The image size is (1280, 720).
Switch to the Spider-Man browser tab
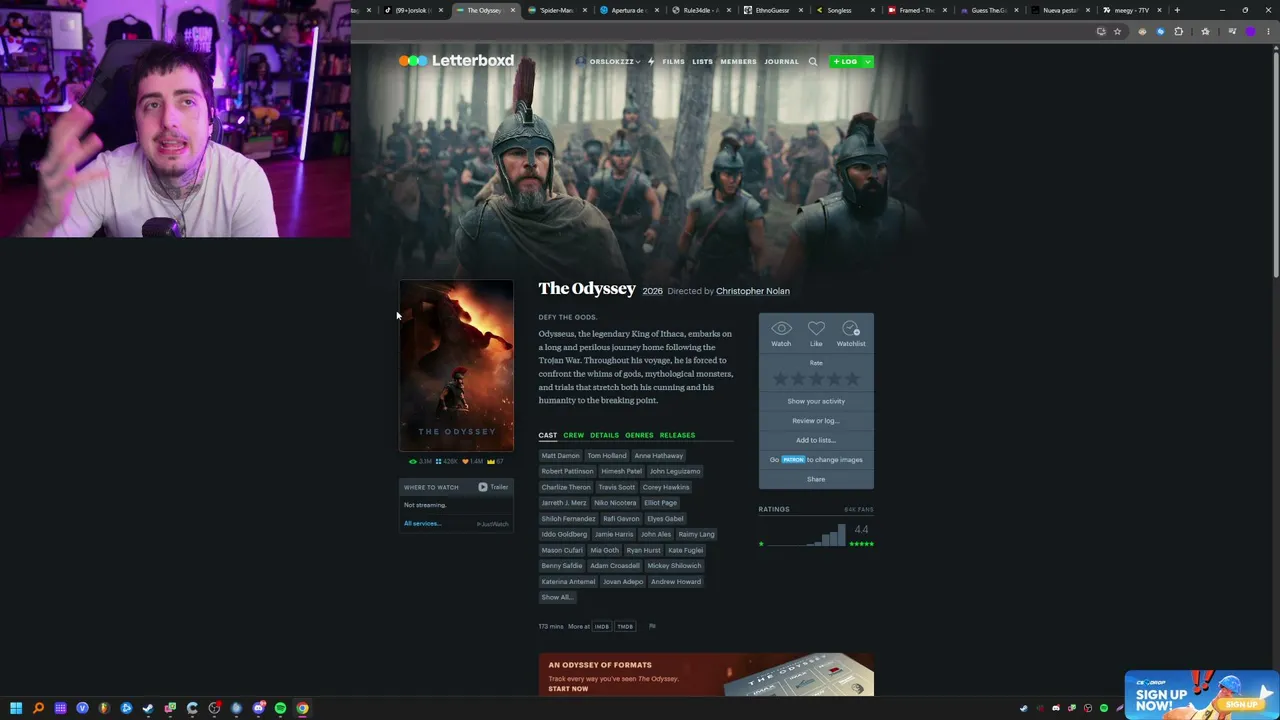(561, 10)
